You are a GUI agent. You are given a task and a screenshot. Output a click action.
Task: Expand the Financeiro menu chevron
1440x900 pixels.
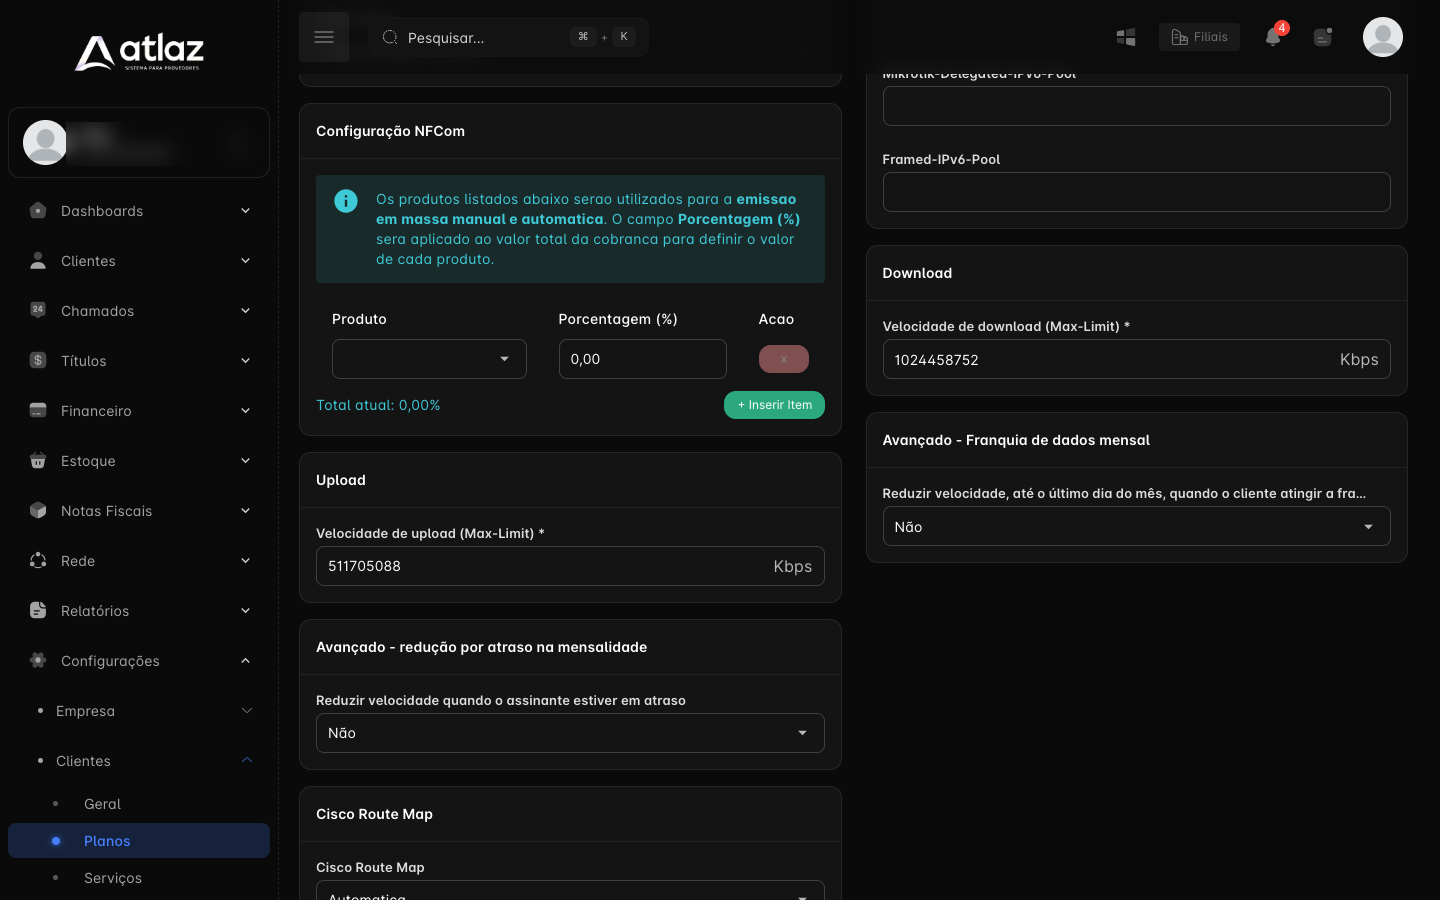click(x=245, y=411)
